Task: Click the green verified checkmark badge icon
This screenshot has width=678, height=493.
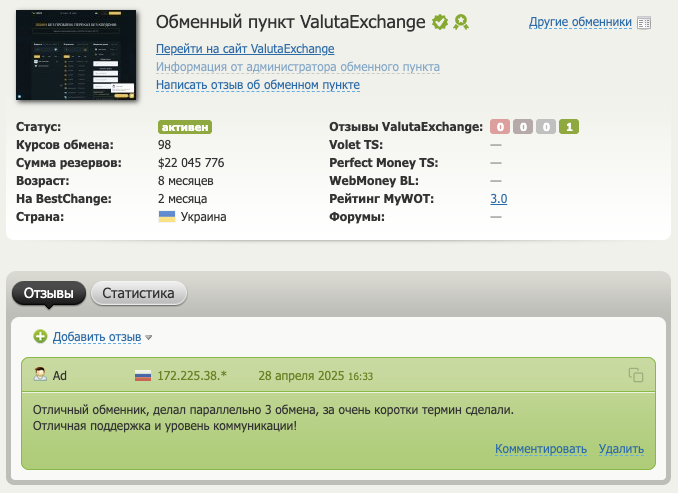Action: point(440,22)
